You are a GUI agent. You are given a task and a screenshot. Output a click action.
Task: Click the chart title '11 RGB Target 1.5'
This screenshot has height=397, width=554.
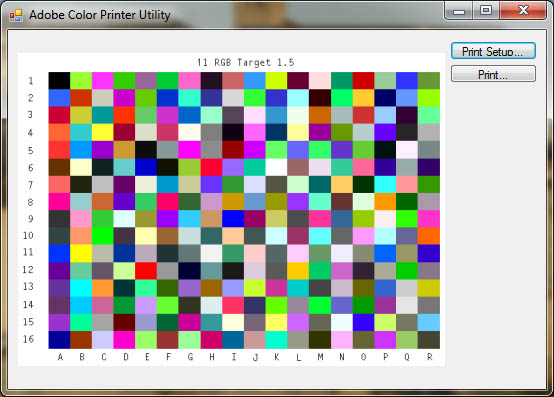point(246,63)
